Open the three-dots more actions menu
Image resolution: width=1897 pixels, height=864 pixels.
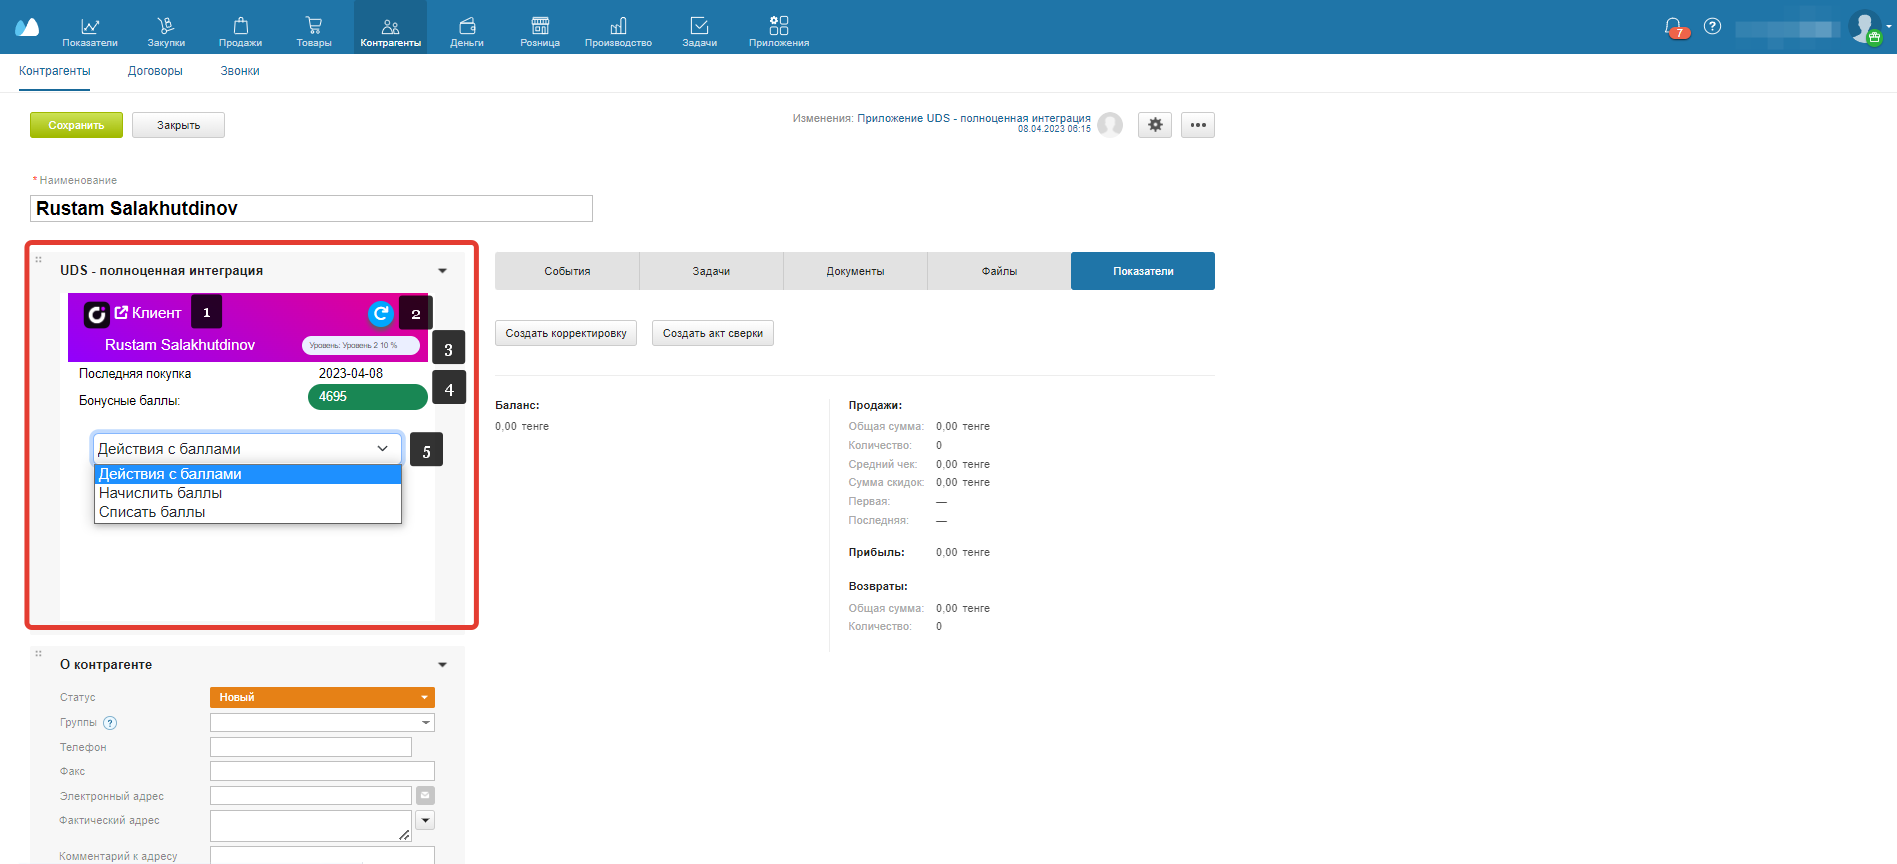1197,125
